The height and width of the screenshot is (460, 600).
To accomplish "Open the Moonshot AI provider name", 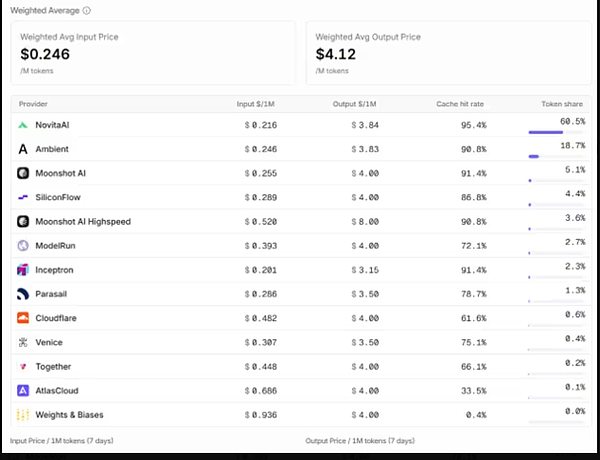I will [x=60, y=173].
